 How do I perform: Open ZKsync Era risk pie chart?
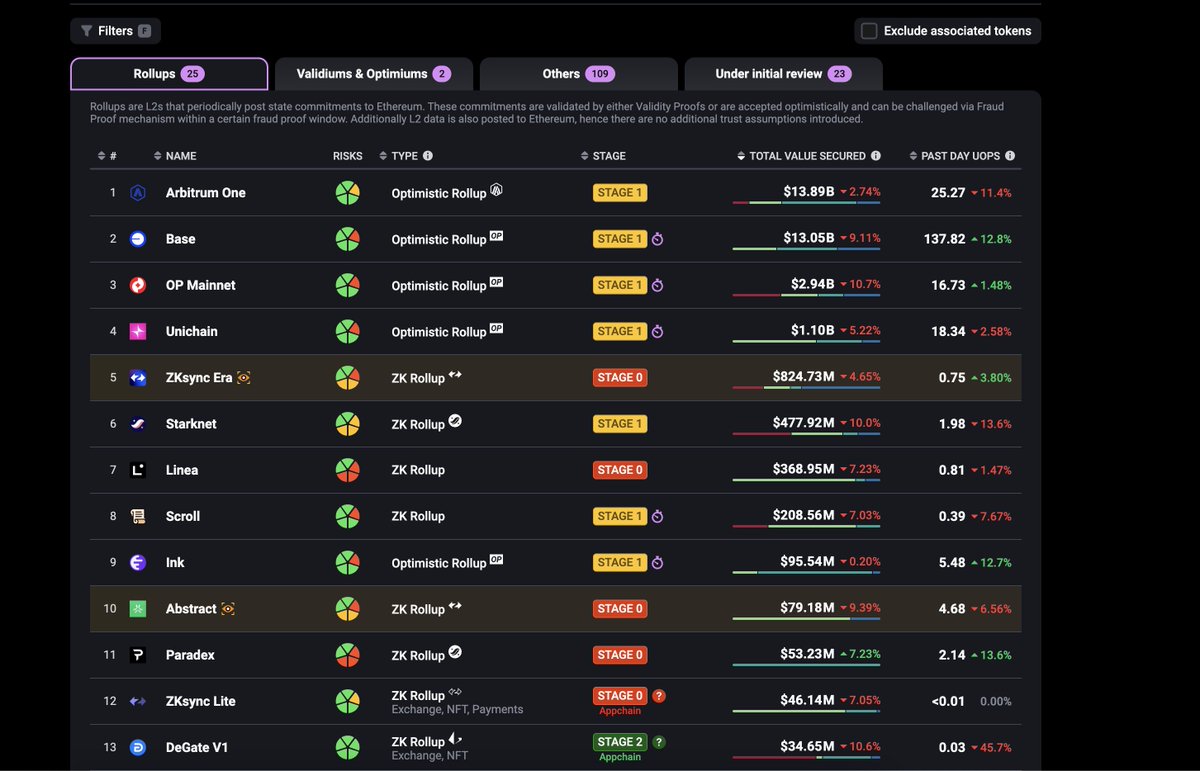click(x=347, y=378)
